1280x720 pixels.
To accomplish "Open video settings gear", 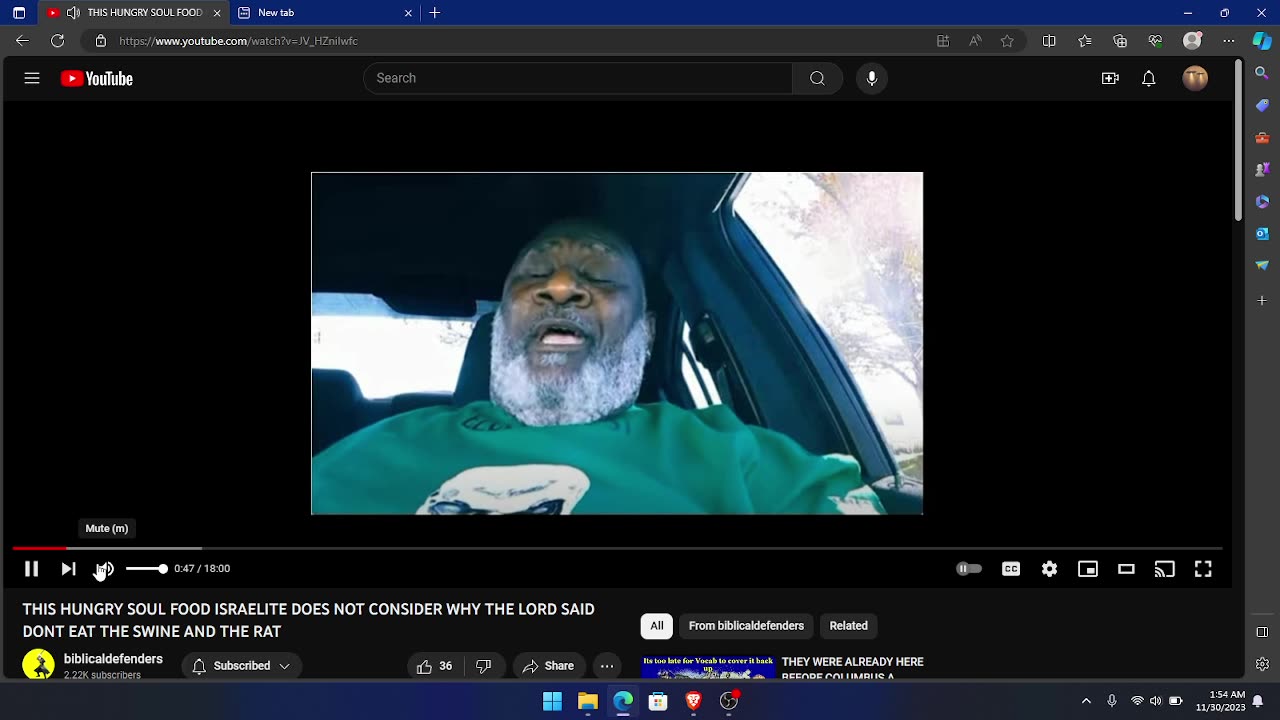I will coord(1049,569).
